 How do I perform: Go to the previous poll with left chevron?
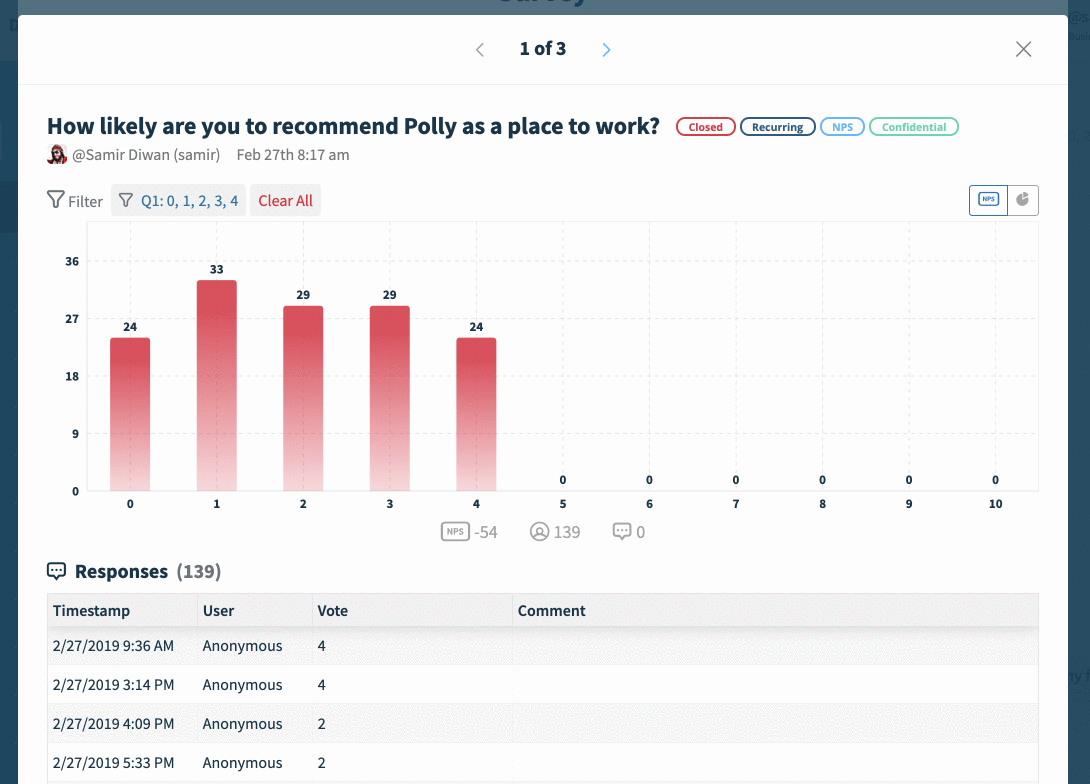tap(480, 49)
